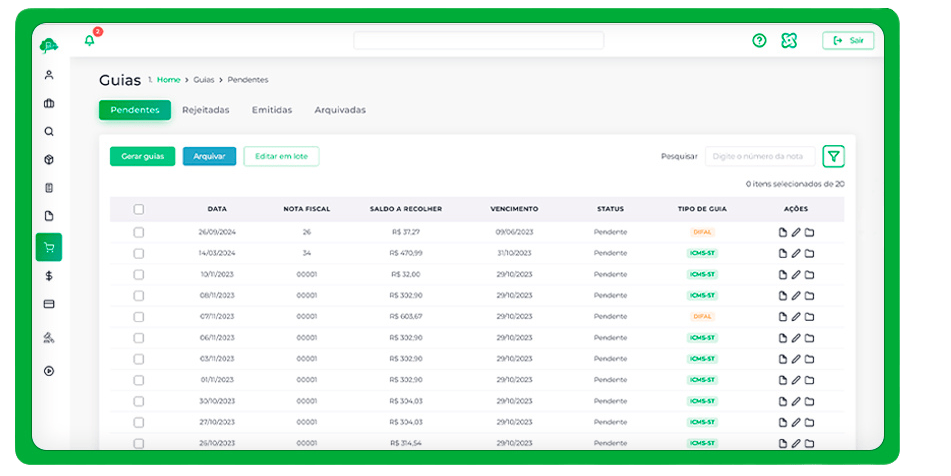Check the 03/11/2023 row checkbox
Screen dimensions: 951x476
(x=139, y=359)
